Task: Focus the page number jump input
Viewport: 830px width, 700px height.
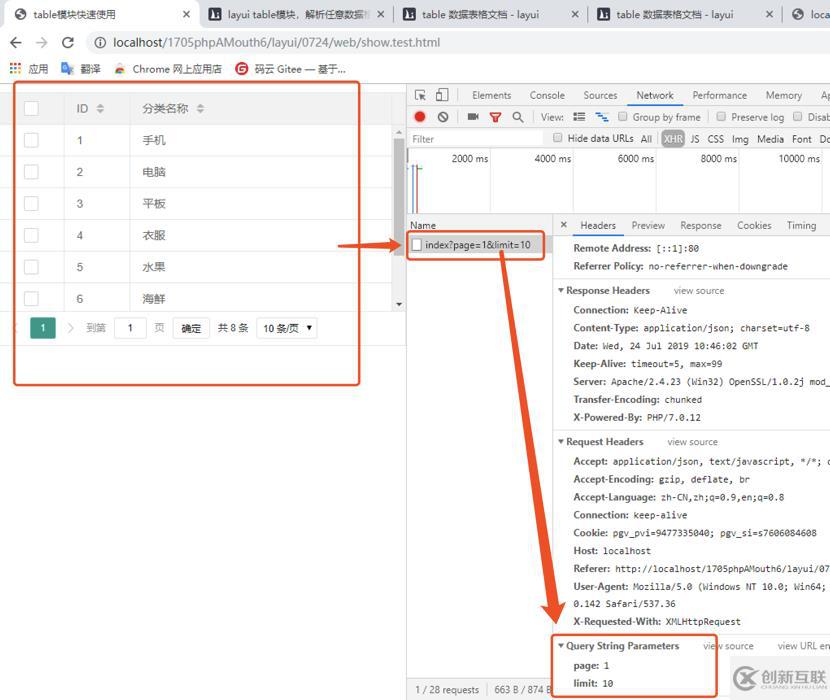Action: (x=130, y=328)
